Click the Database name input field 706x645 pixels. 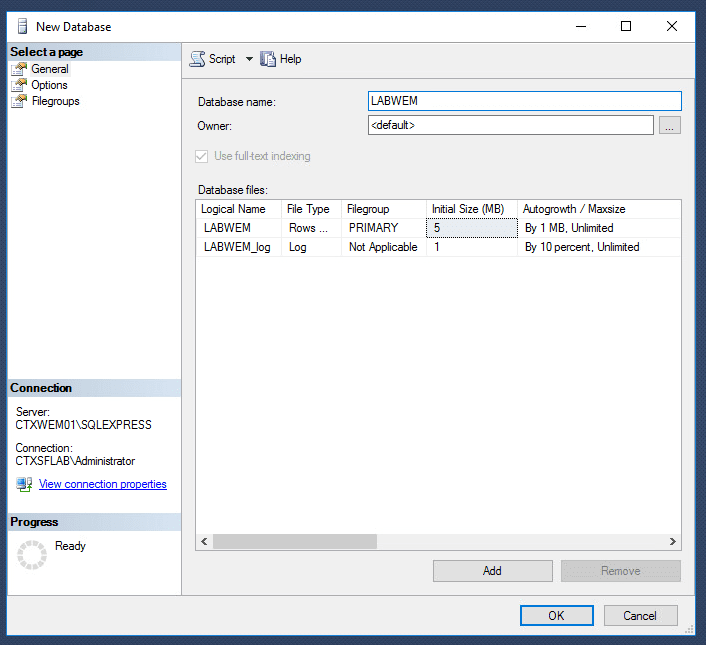(x=525, y=101)
